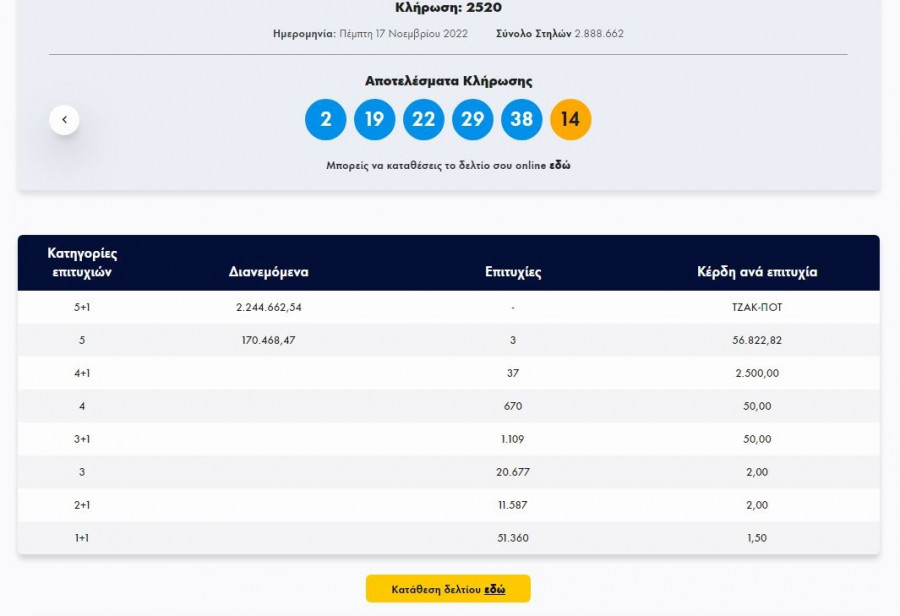Click the 'ΤΖΑΚ-ΠΟΤ' cell

757,307
